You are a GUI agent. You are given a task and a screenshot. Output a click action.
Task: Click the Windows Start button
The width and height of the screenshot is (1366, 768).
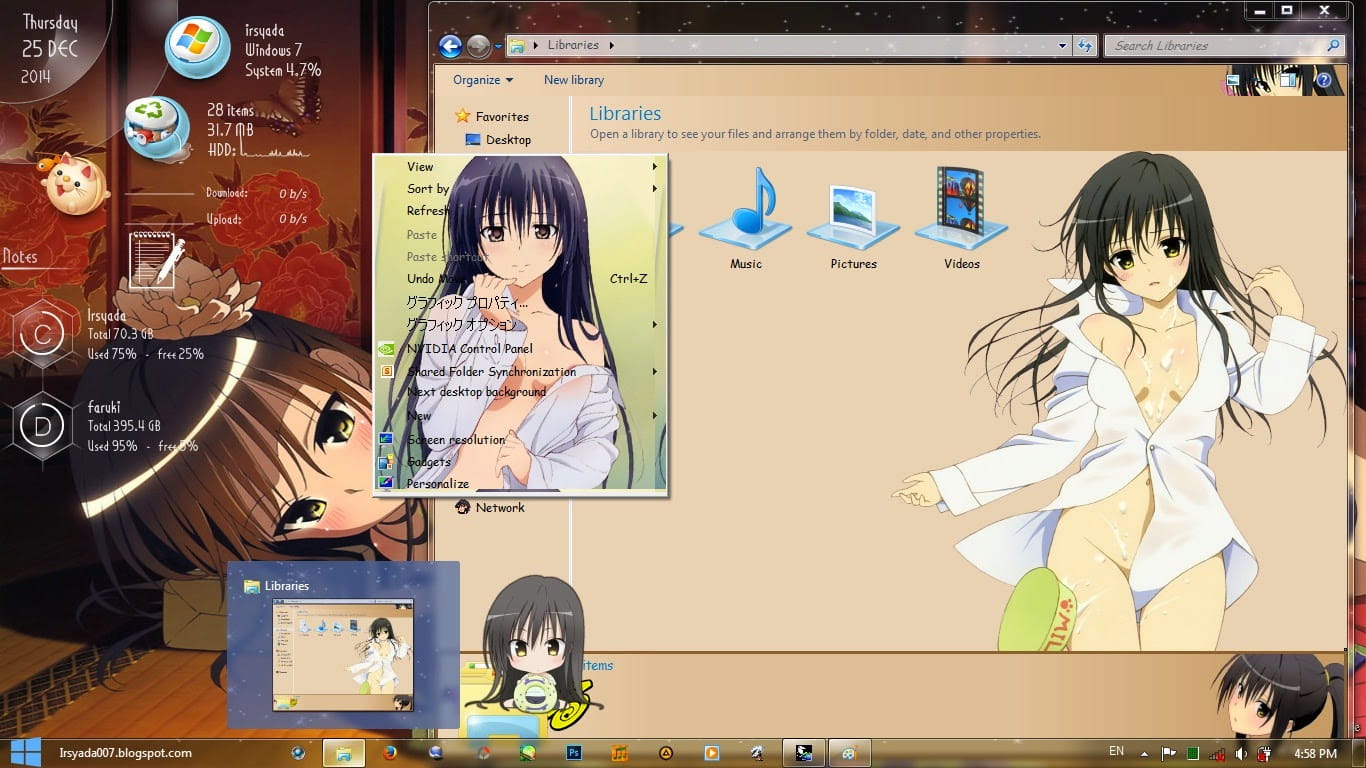coord(25,753)
